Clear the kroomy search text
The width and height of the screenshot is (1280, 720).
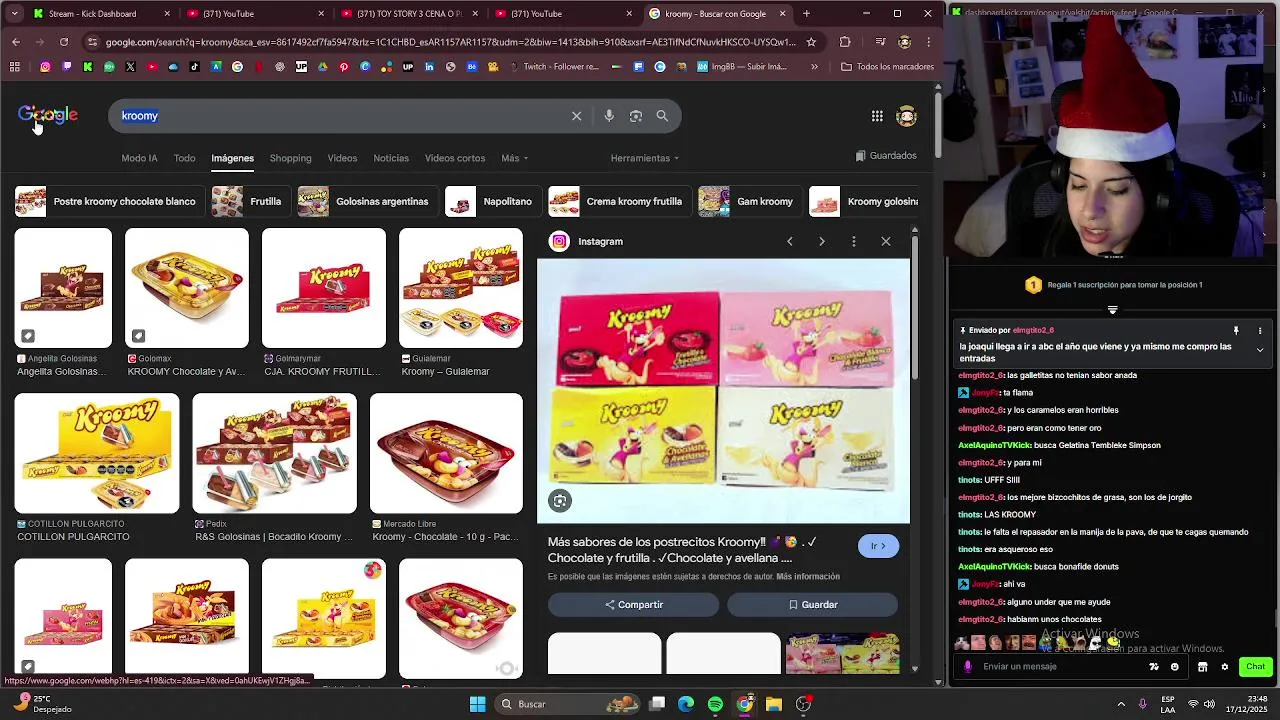pyautogui.click(x=576, y=116)
